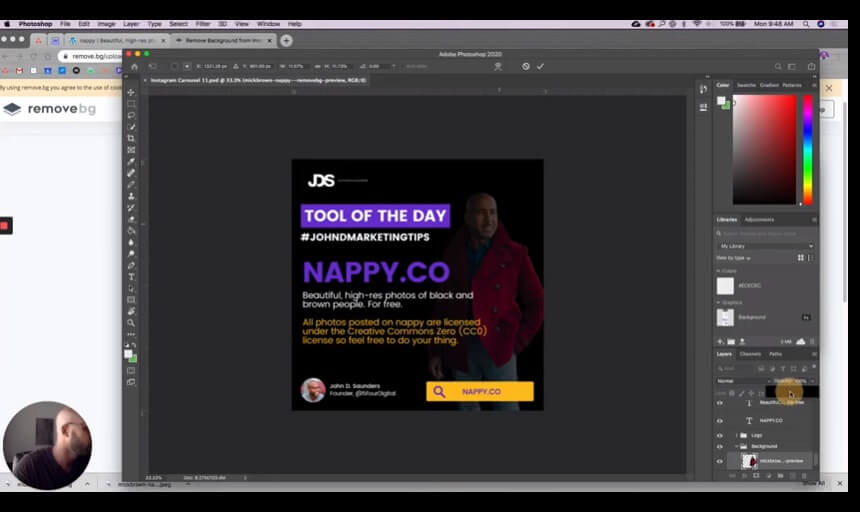Select the Clone Stamp tool
Image resolution: width=860 pixels, height=512 pixels.
coord(131,196)
